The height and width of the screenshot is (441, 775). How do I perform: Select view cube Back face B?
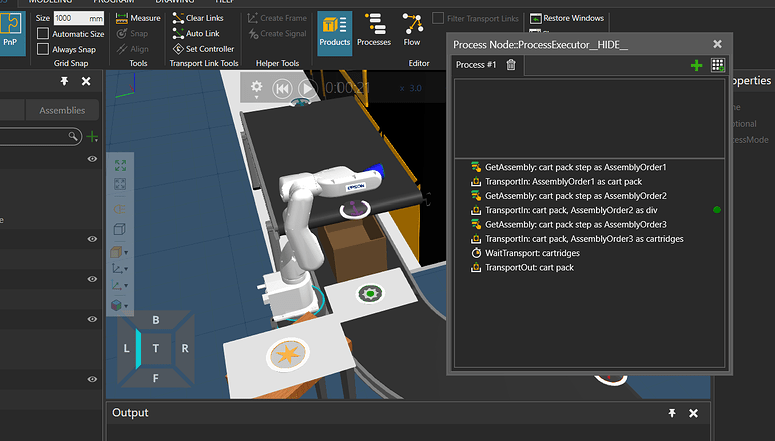point(156,320)
